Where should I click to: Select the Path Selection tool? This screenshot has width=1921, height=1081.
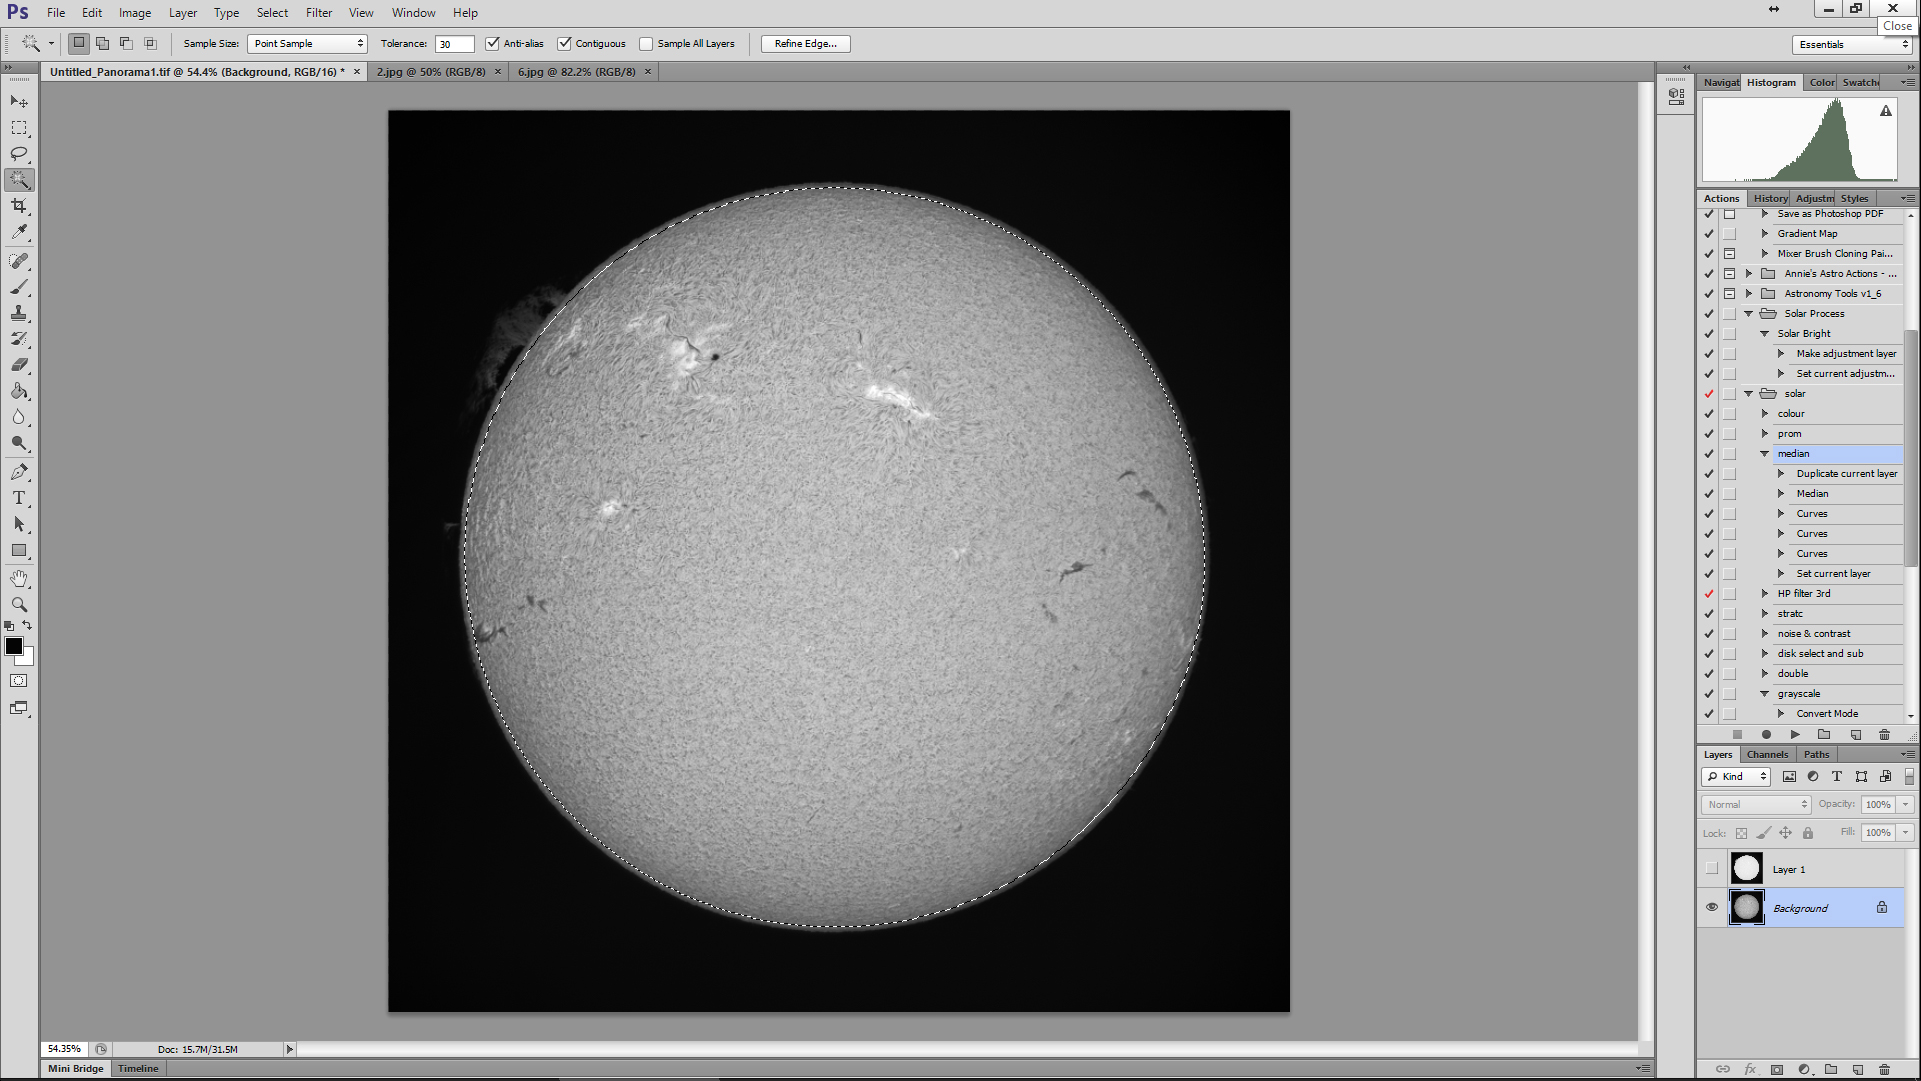point(19,524)
